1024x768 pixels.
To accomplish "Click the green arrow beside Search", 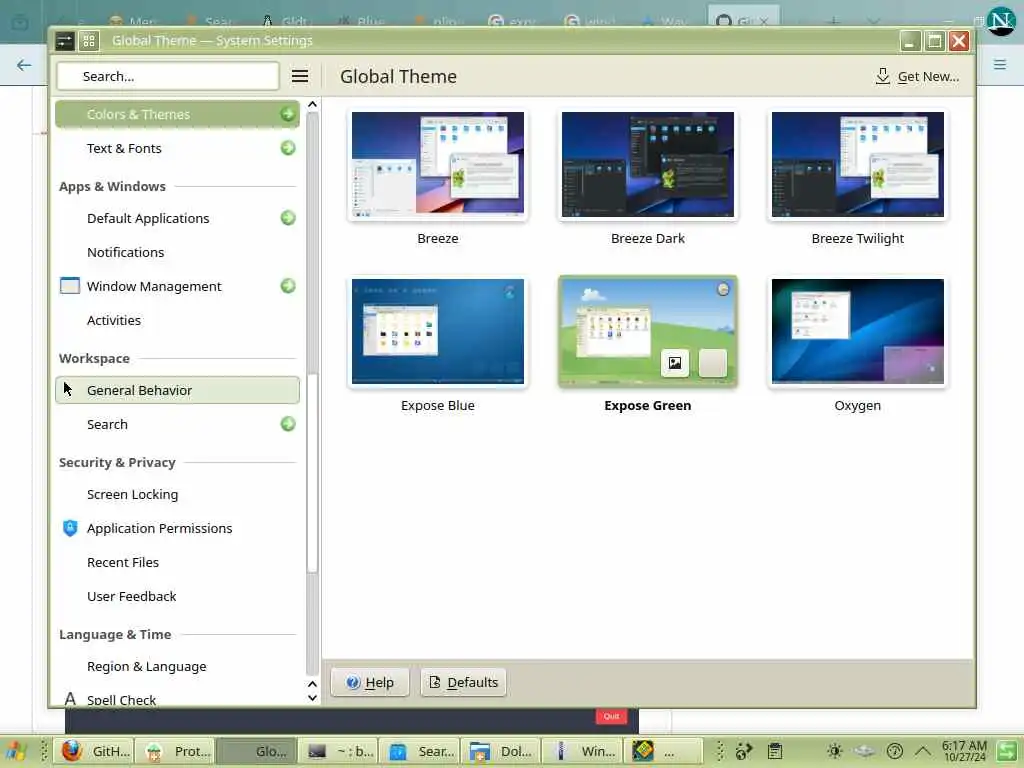I will [287, 424].
